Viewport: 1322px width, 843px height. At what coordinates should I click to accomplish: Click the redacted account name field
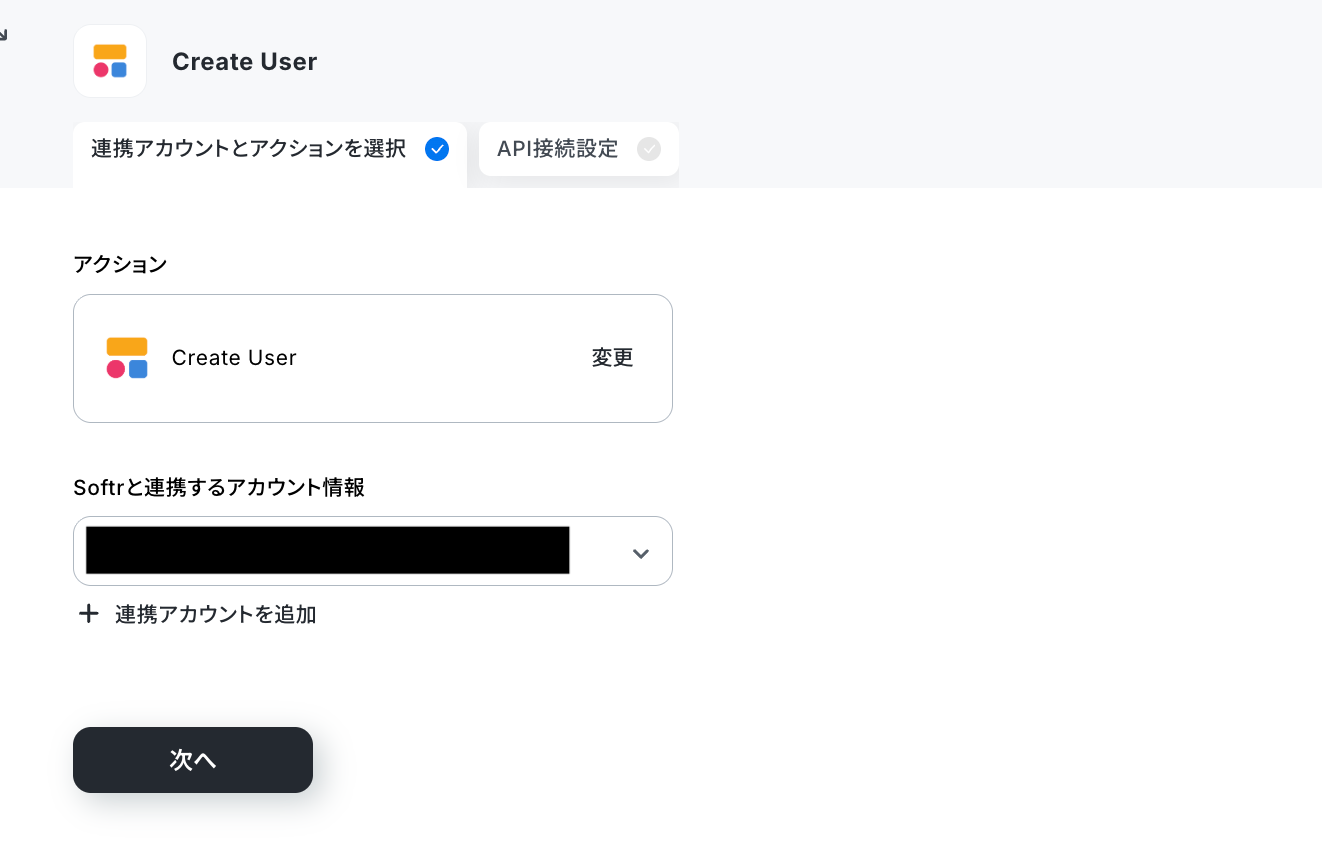pyautogui.click(x=328, y=550)
